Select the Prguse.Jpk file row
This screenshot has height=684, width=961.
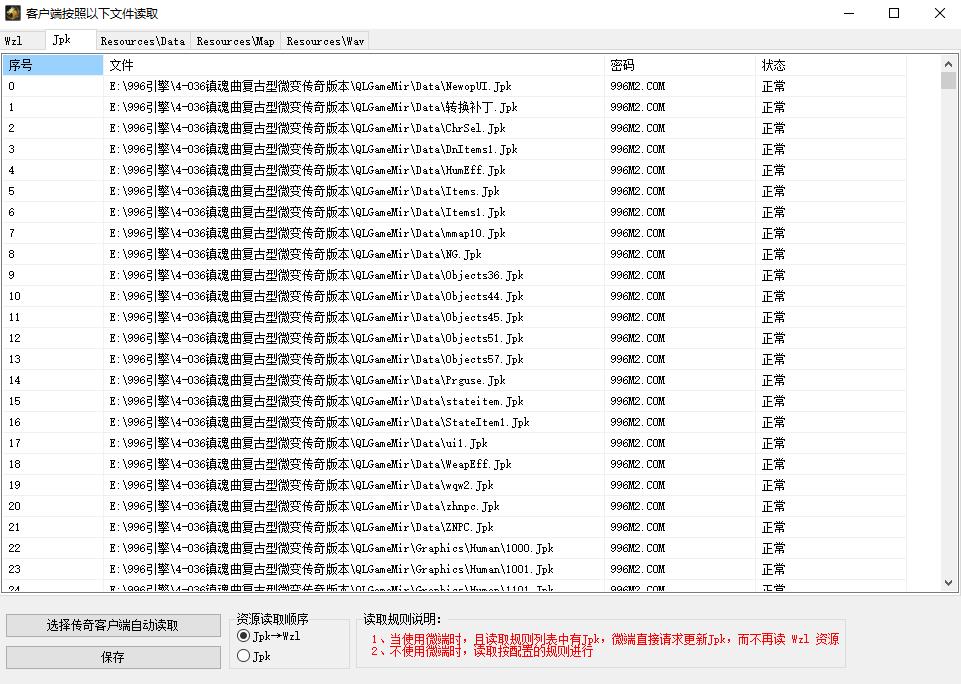[x=454, y=380]
